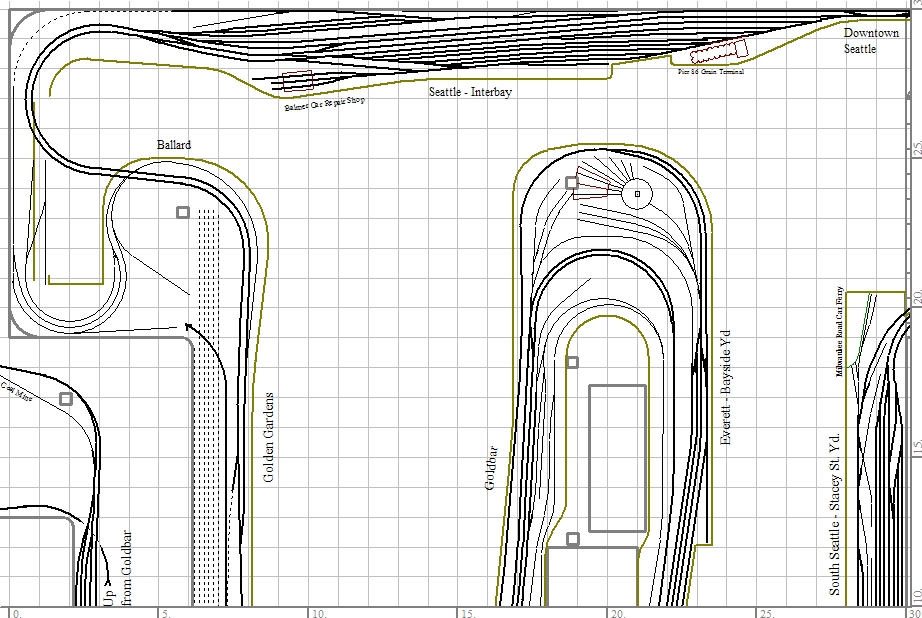Image resolution: width=922 pixels, height=618 pixels.
Task: Select the Milwaukee Road Car Ferry label
Action: point(841,330)
